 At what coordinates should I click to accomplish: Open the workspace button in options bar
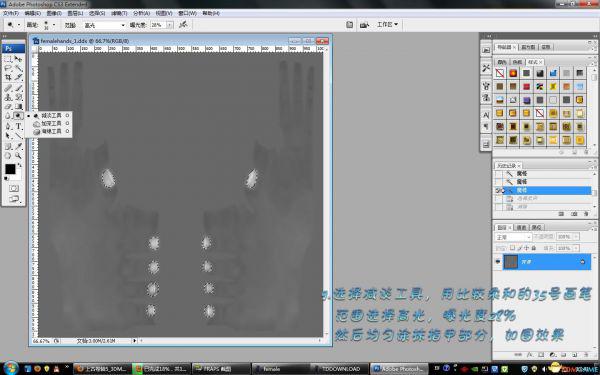point(387,24)
